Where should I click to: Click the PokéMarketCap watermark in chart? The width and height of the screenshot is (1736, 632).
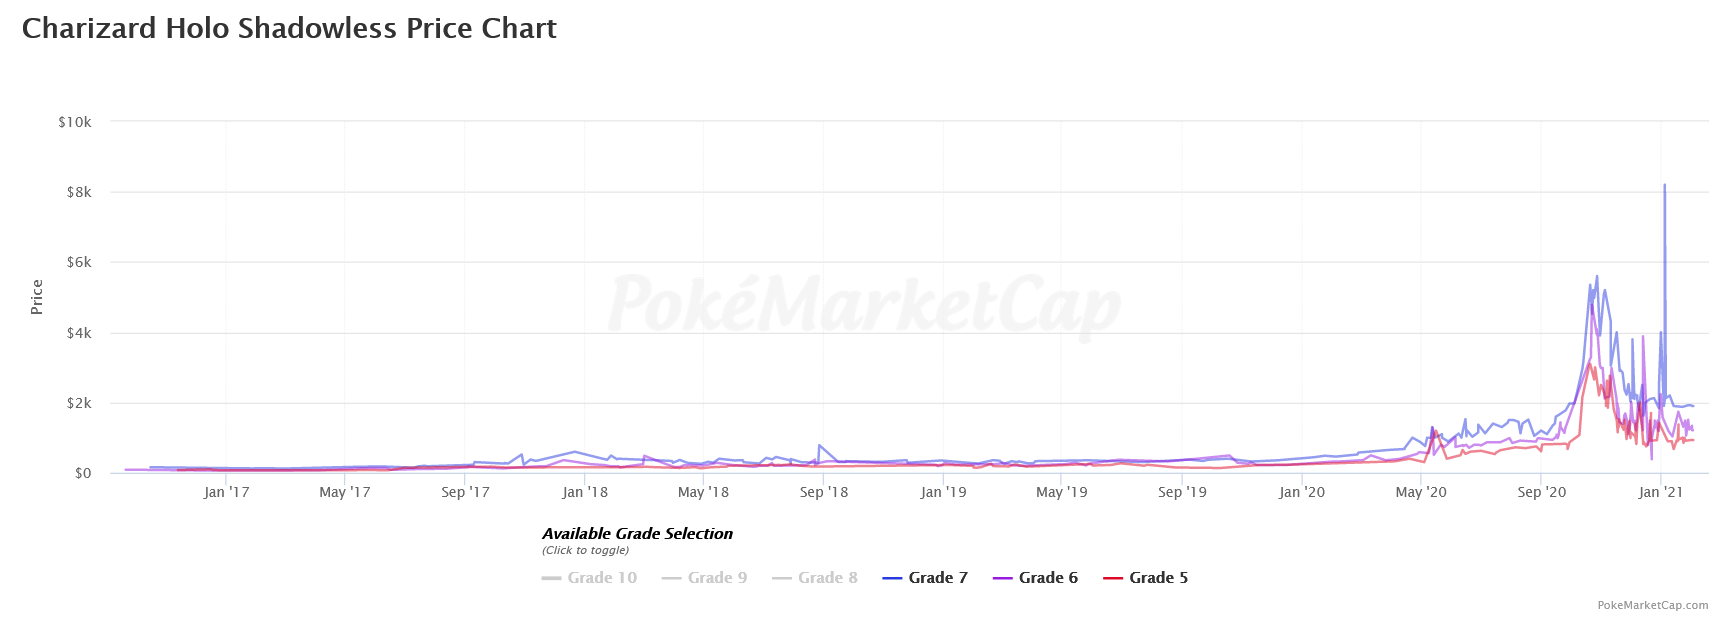point(864,303)
